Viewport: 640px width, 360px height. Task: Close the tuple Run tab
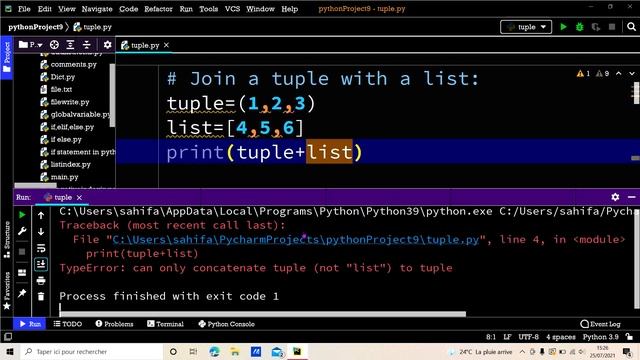coord(79,198)
